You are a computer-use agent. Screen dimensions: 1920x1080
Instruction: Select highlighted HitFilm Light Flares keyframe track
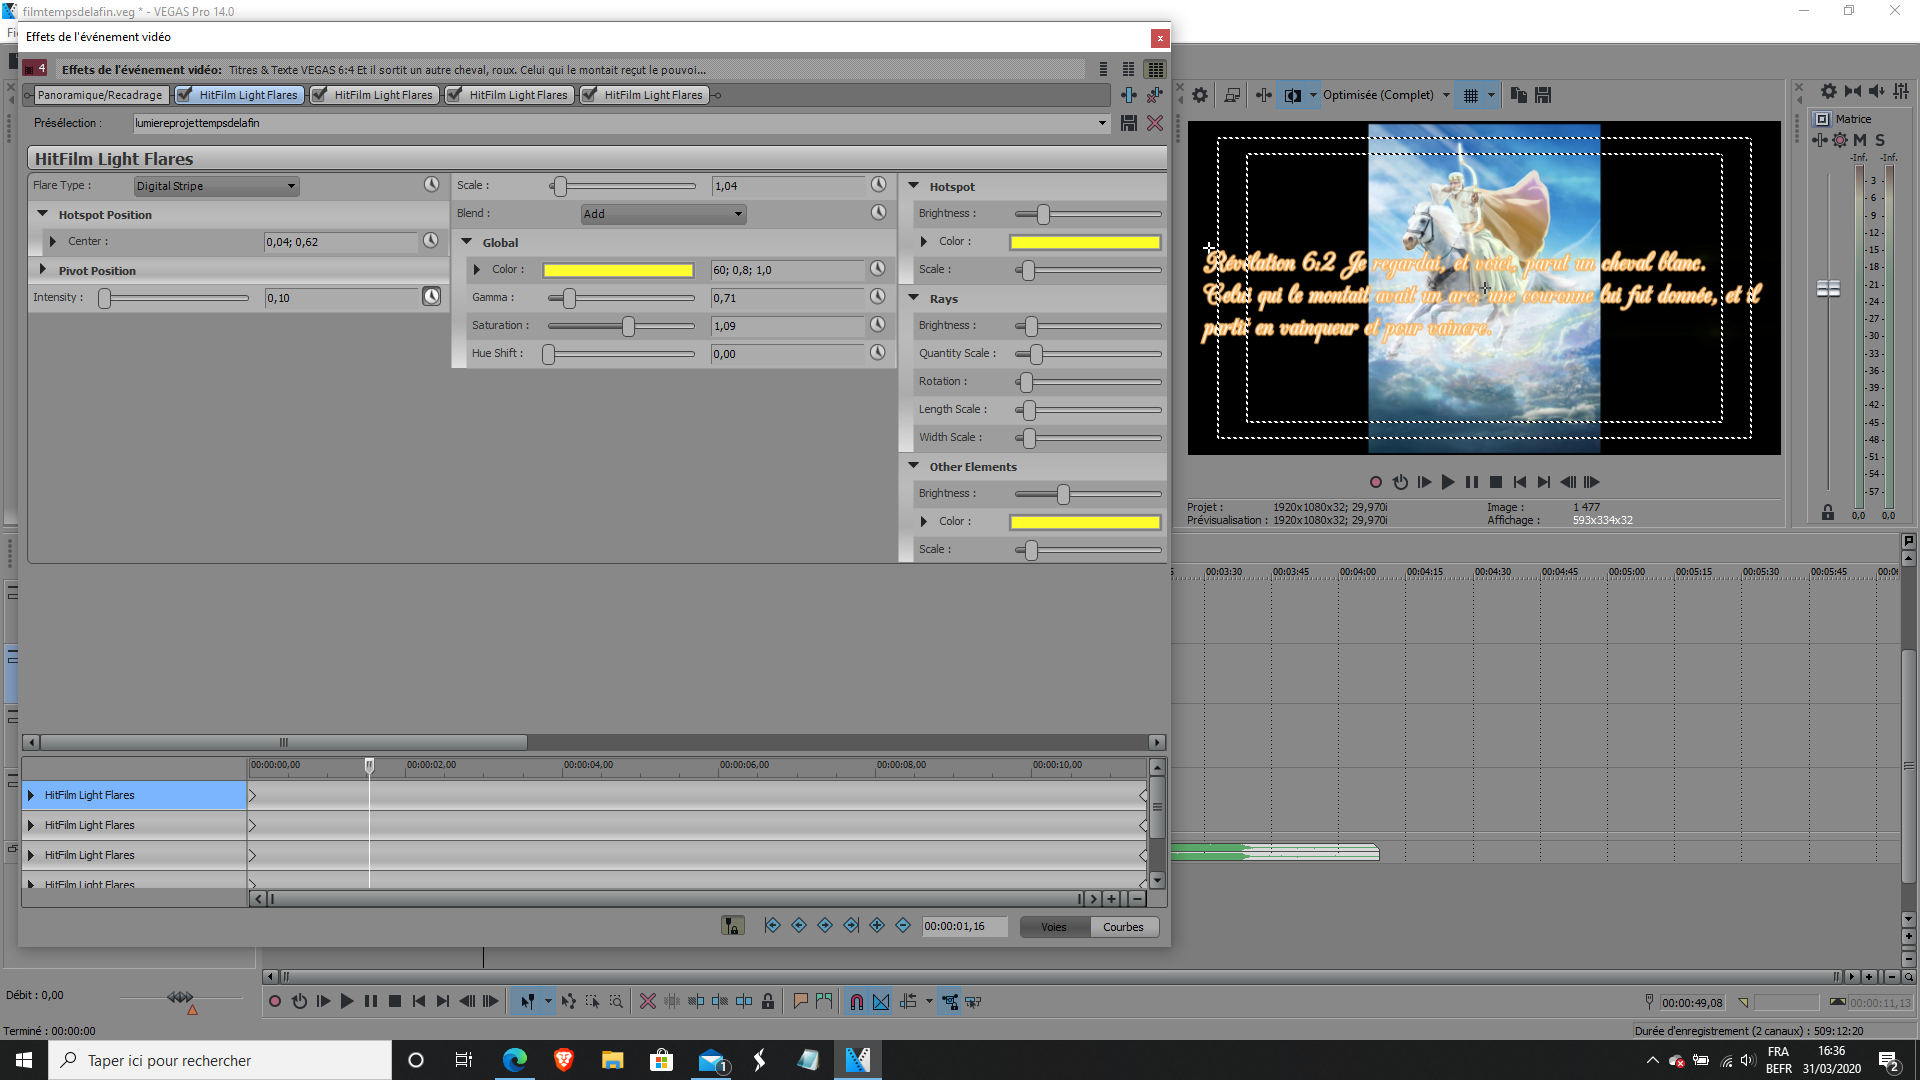(x=134, y=795)
